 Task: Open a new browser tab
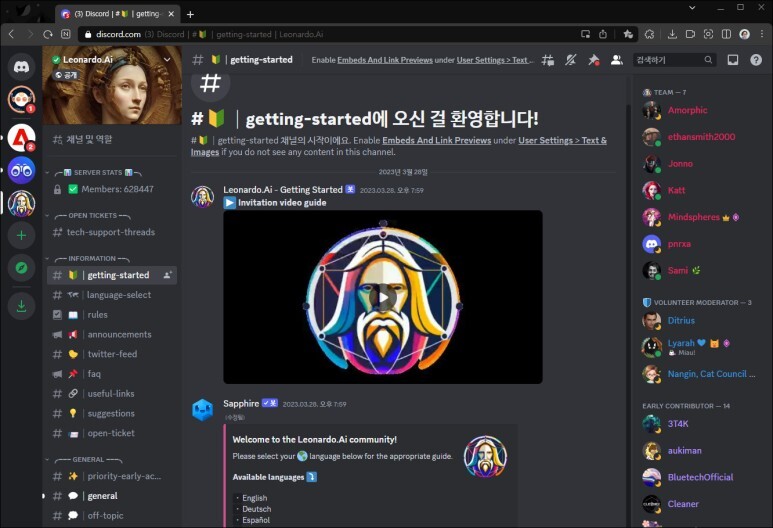tap(190, 14)
